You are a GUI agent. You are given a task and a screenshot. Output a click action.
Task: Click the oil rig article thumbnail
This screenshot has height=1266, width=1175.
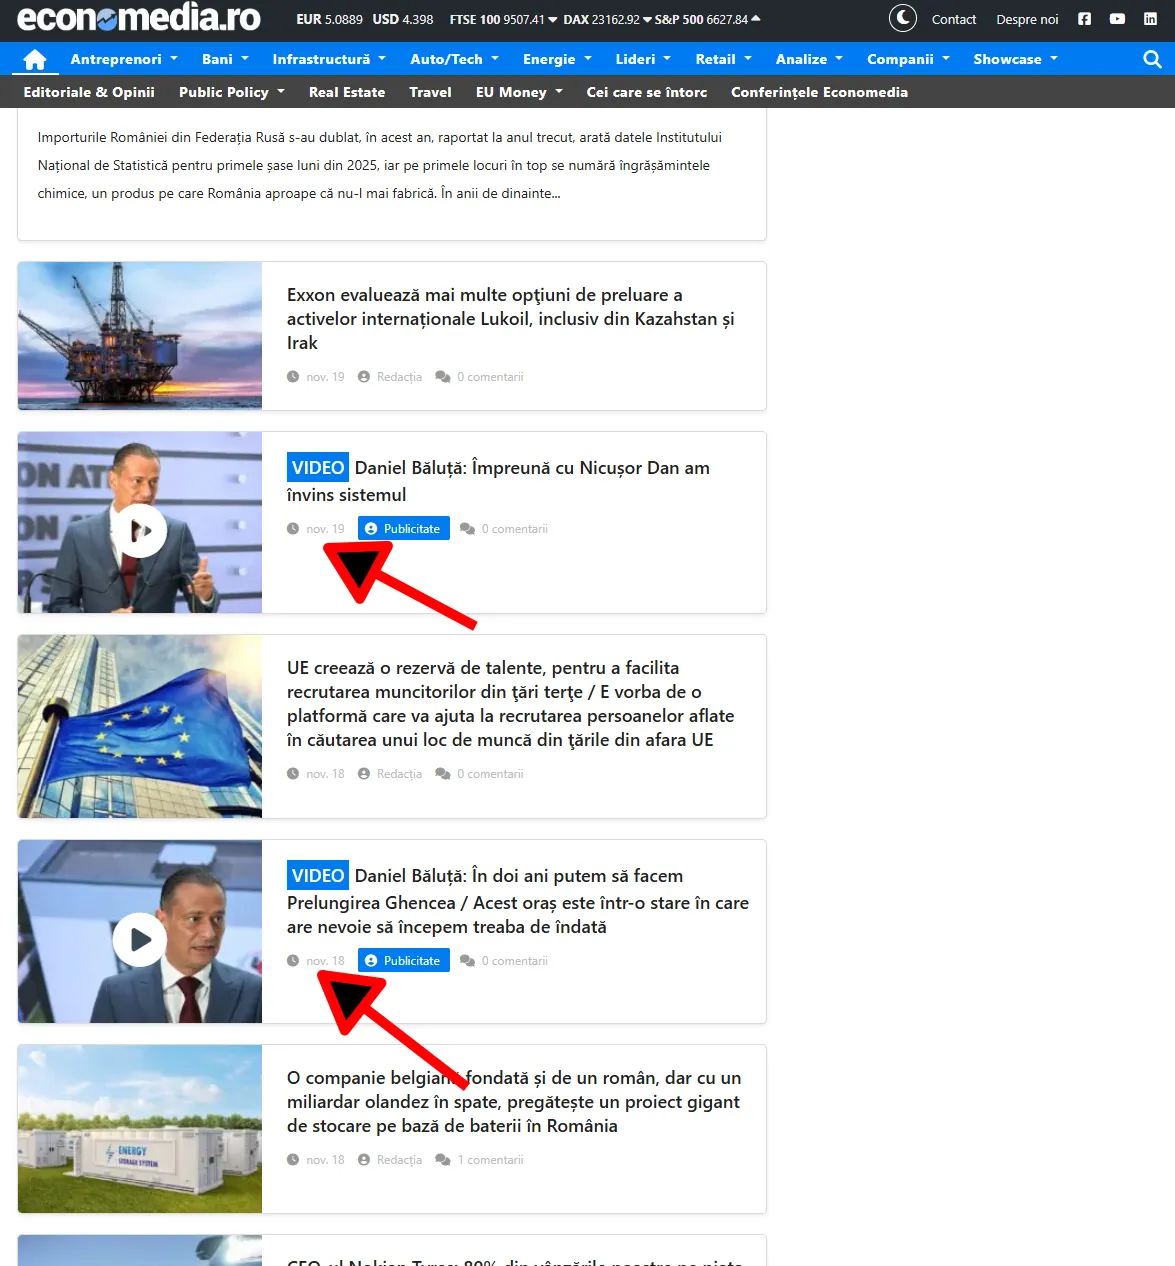click(140, 336)
